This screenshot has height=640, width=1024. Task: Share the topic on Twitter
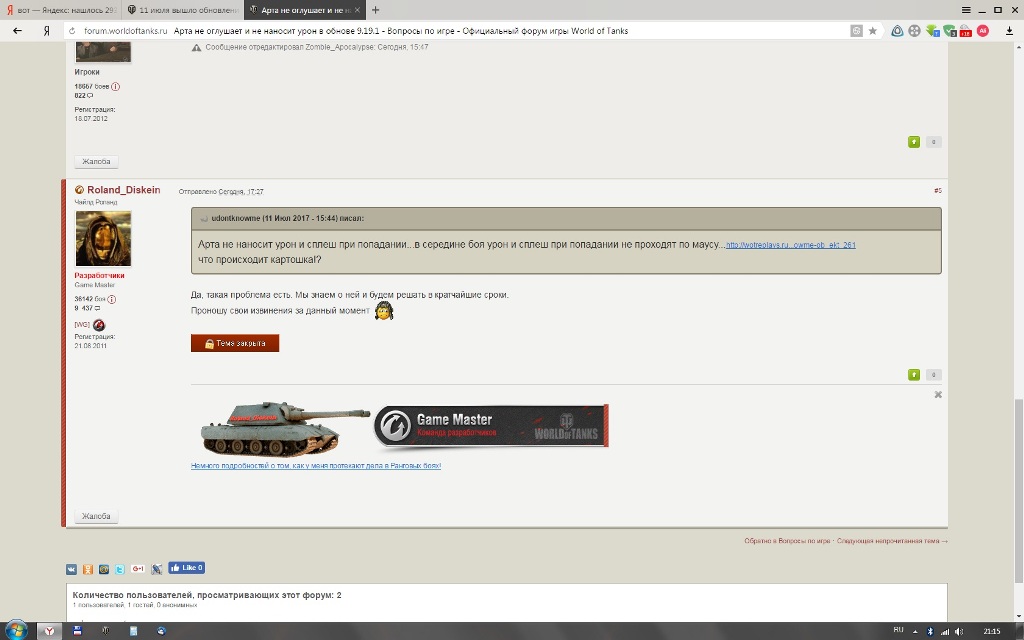coord(120,569)
